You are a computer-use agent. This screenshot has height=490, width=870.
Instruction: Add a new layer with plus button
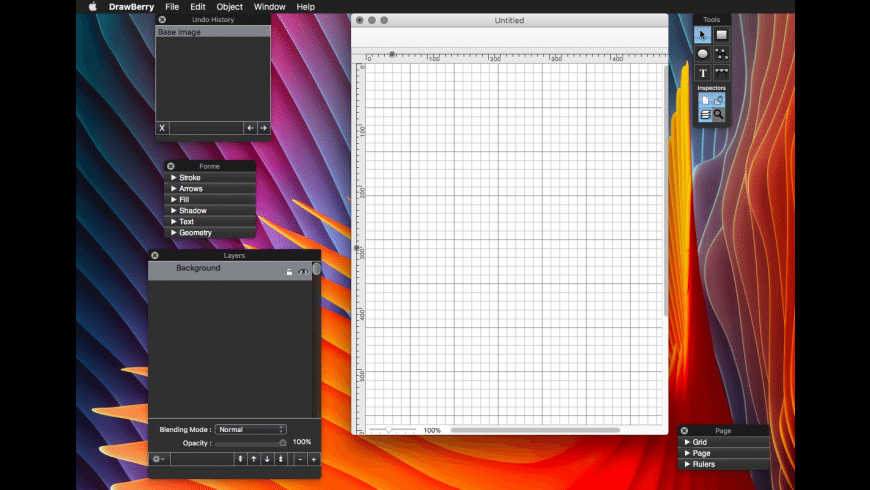tap(313, 459)
